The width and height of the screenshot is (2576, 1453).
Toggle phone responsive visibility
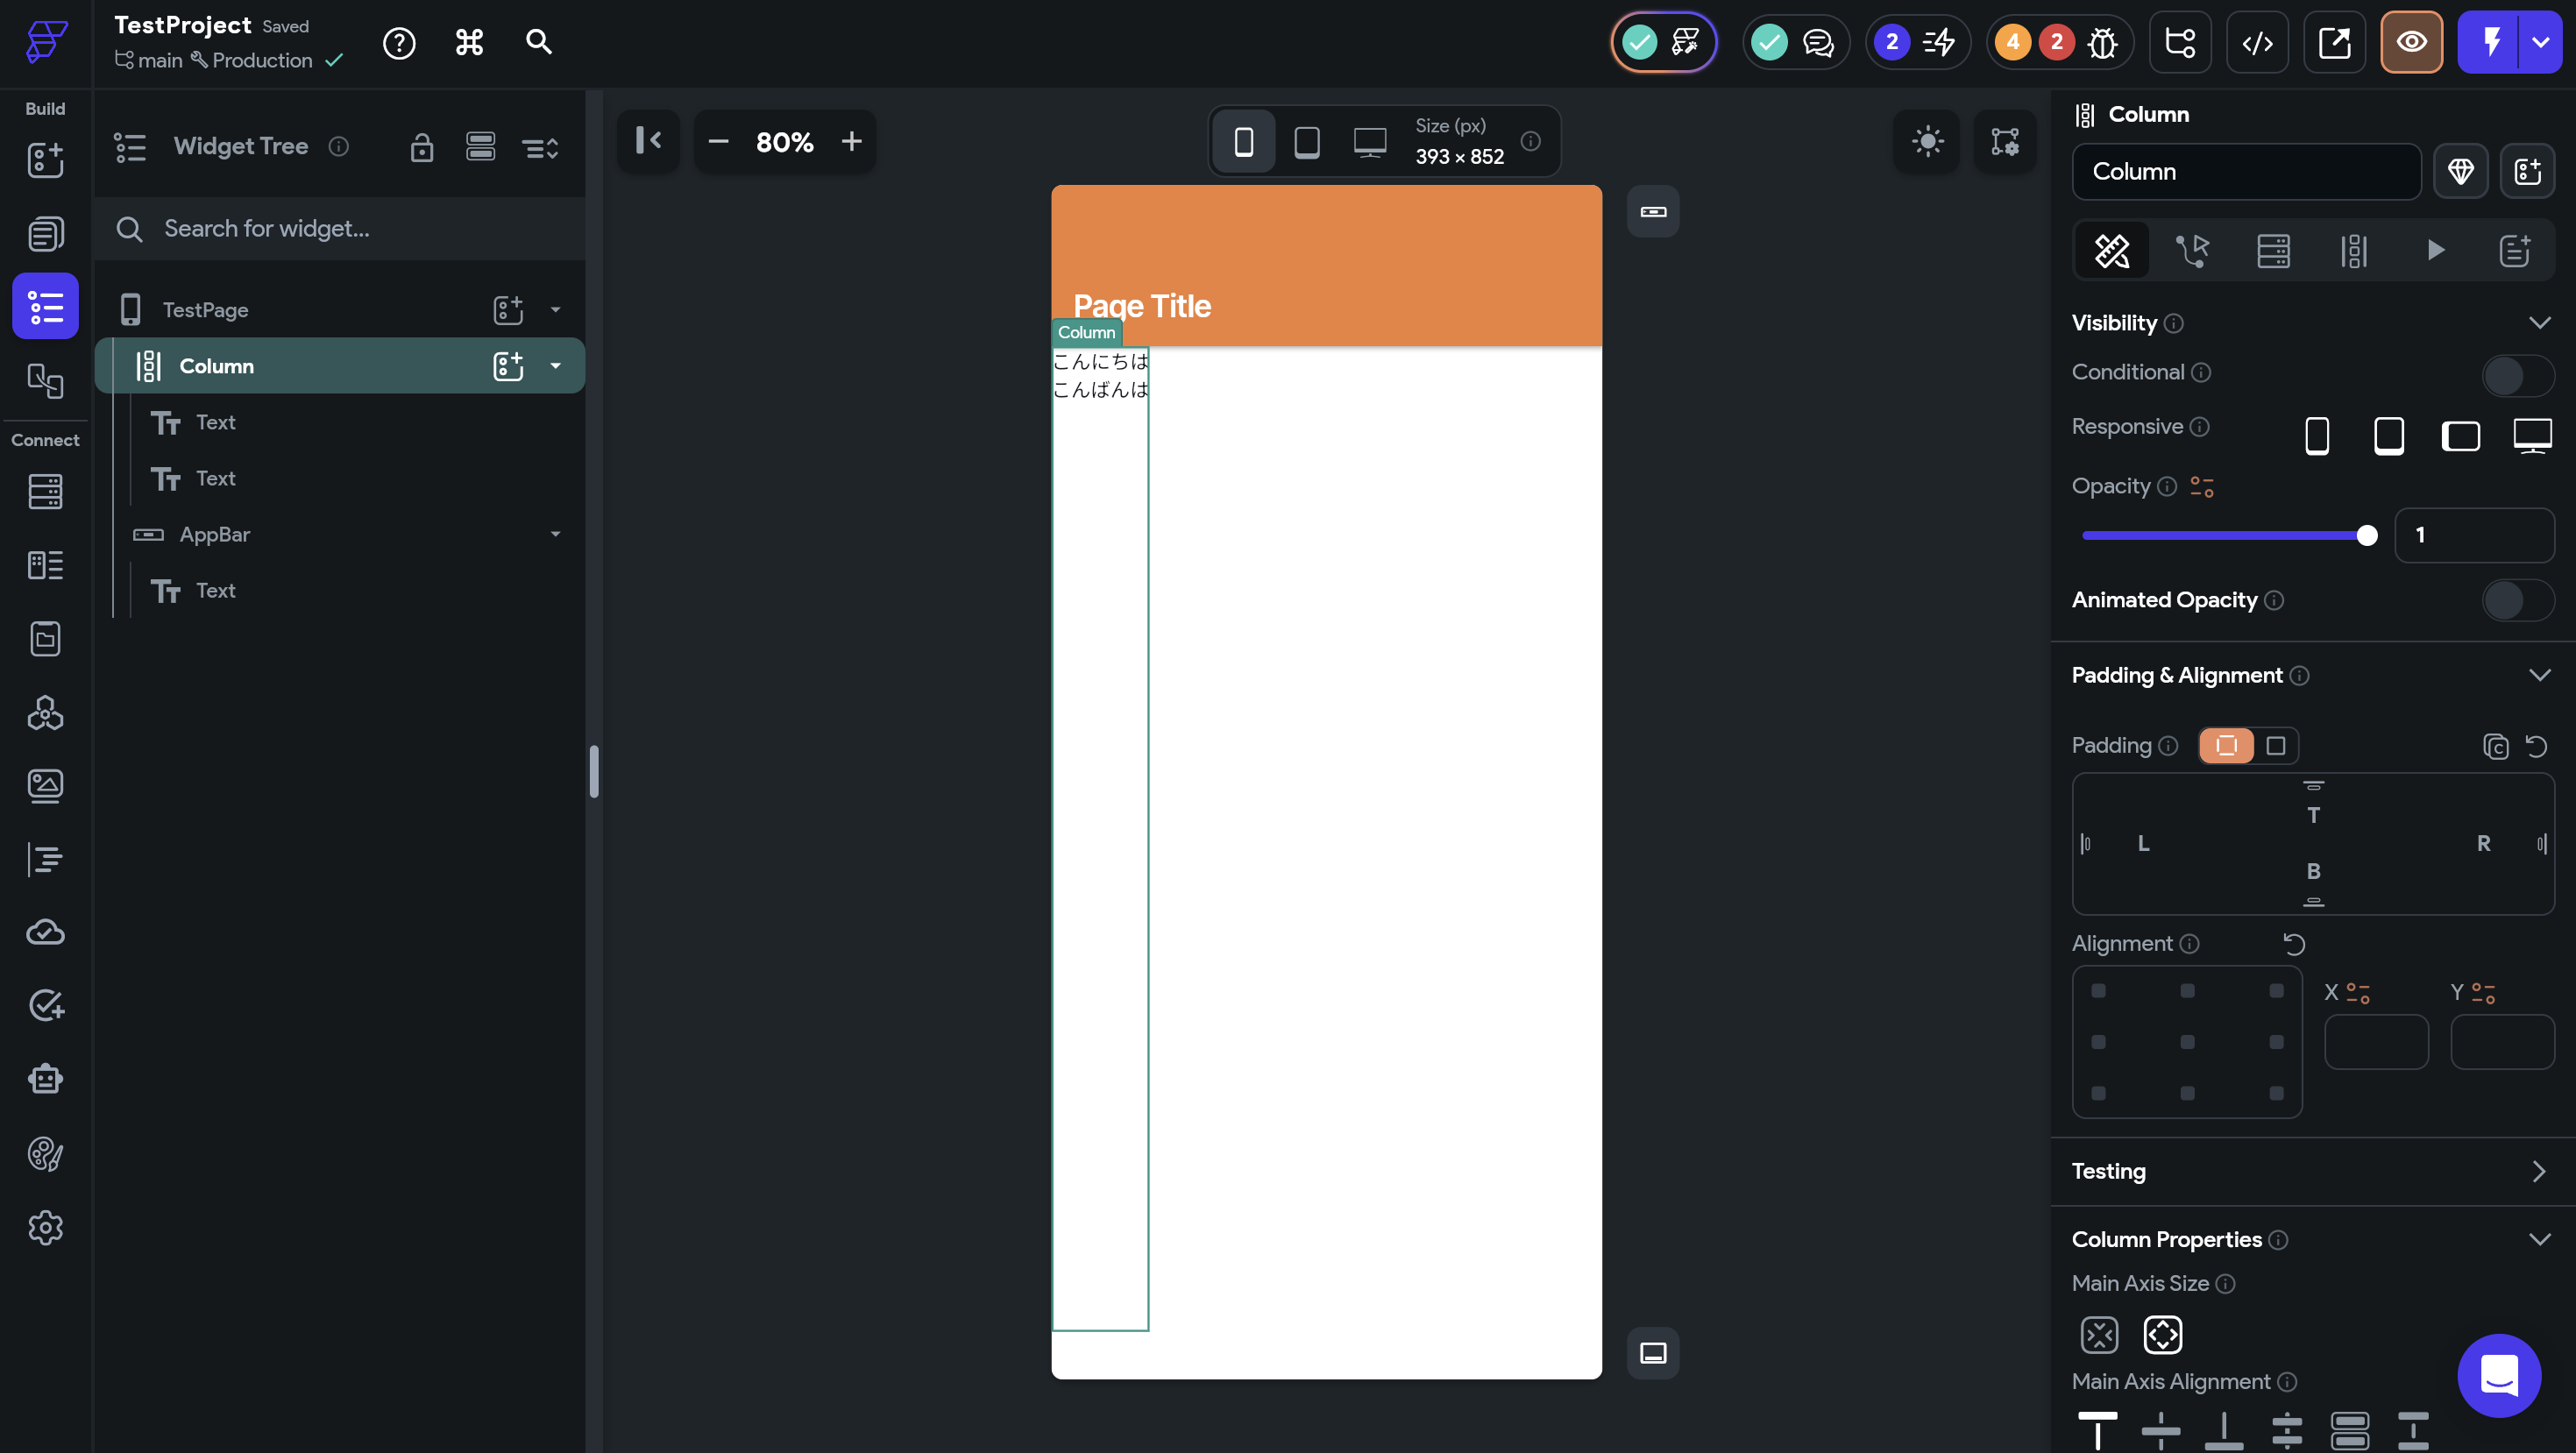[2316, 435]
